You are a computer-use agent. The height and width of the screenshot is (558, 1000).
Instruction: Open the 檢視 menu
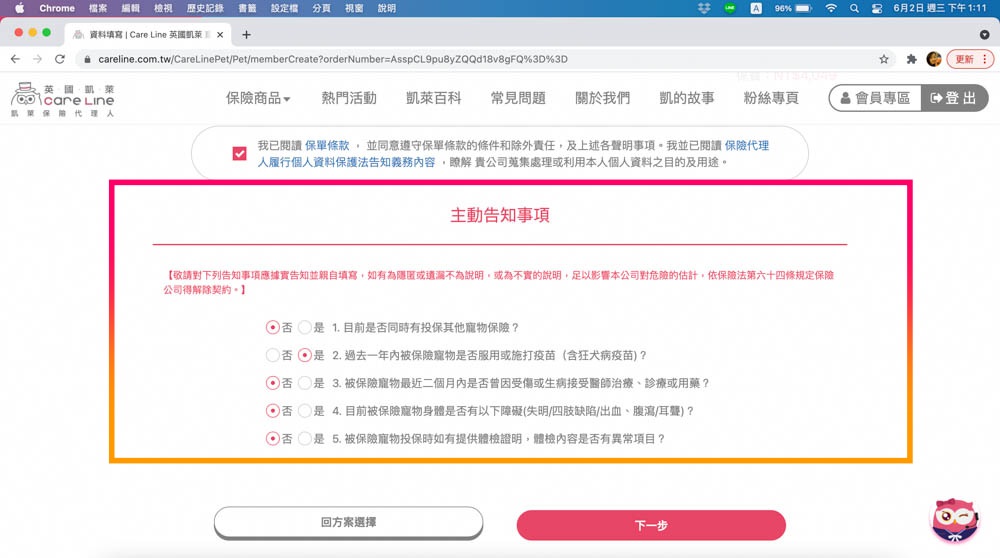click(x=163, y=8)
